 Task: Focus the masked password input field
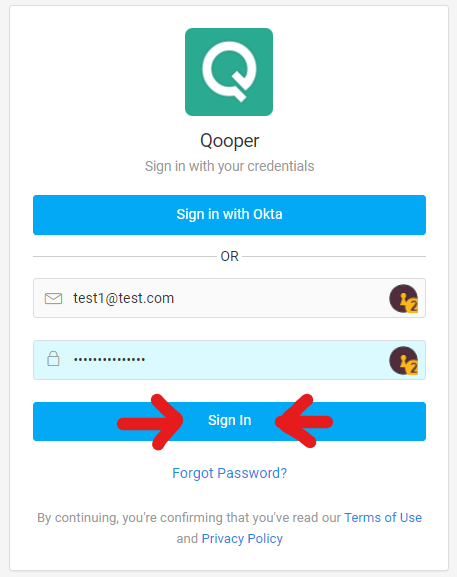pos(230,360)
